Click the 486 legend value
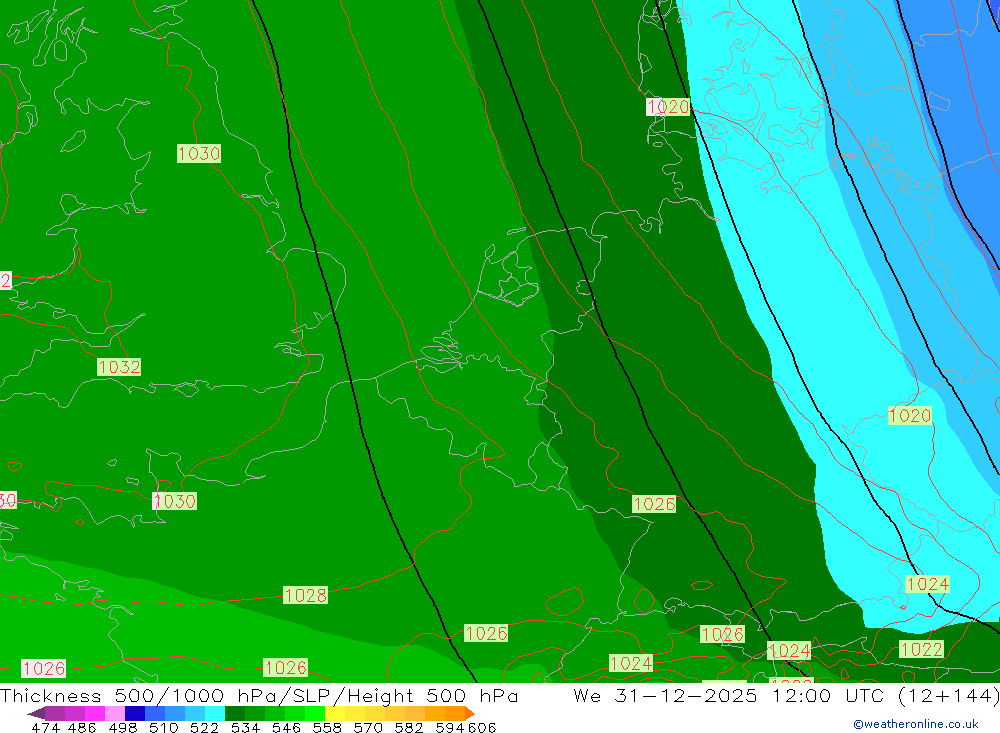This screenshot has width=1000, height=733. point(82,728)
